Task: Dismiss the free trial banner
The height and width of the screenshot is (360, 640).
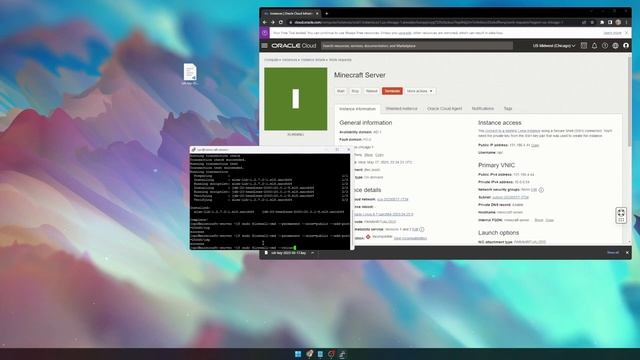Action: coord(627,33)
